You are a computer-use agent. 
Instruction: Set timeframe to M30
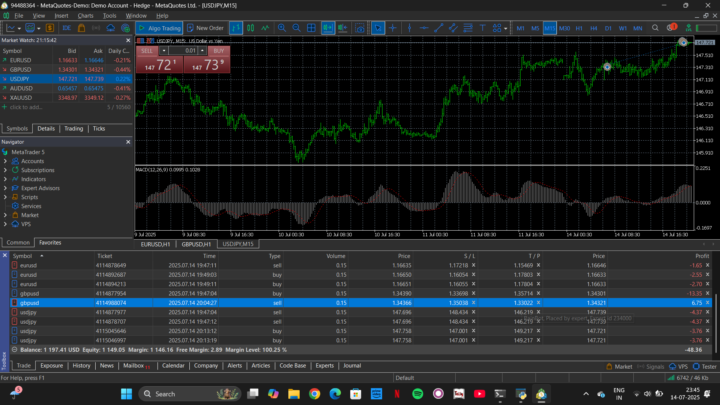tap(564, 28)
